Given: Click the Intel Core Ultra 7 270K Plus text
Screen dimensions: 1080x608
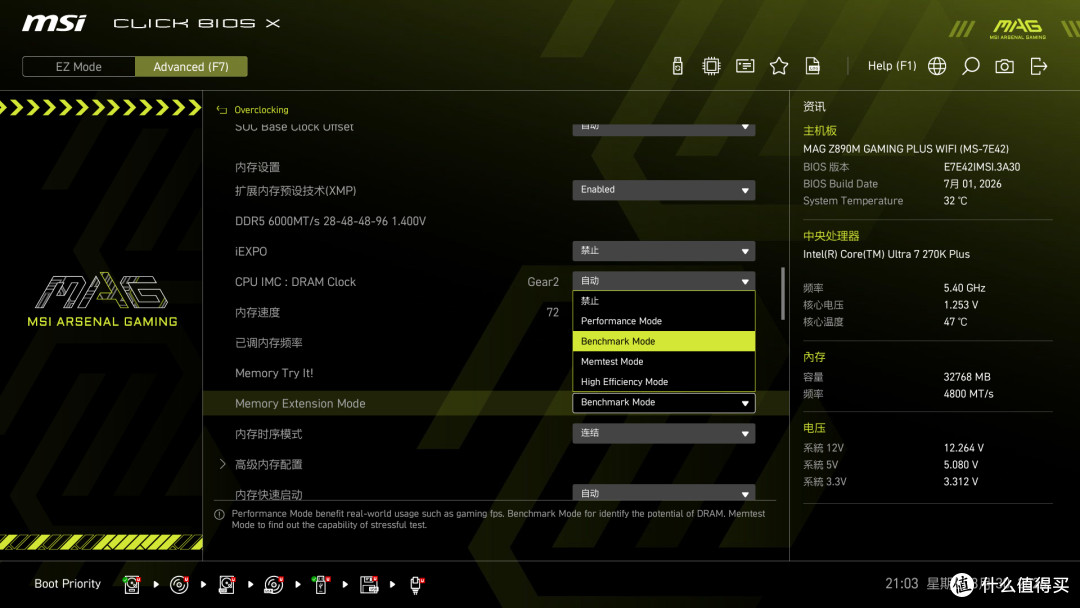Looking at the screenshot, I should coord(886,254).
